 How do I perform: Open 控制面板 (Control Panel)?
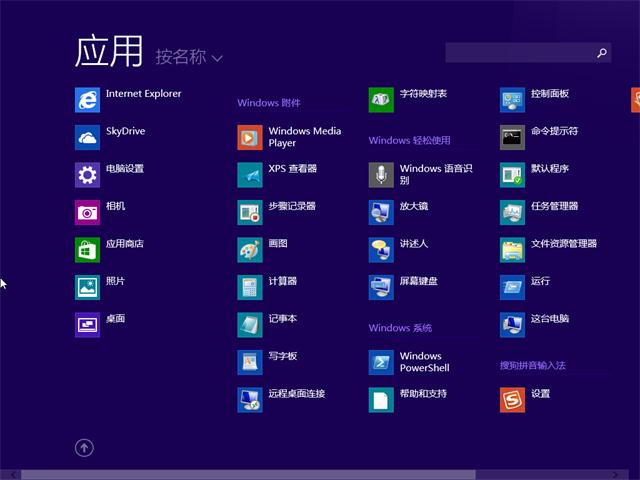pyautogui.click(x=512, y=100)
